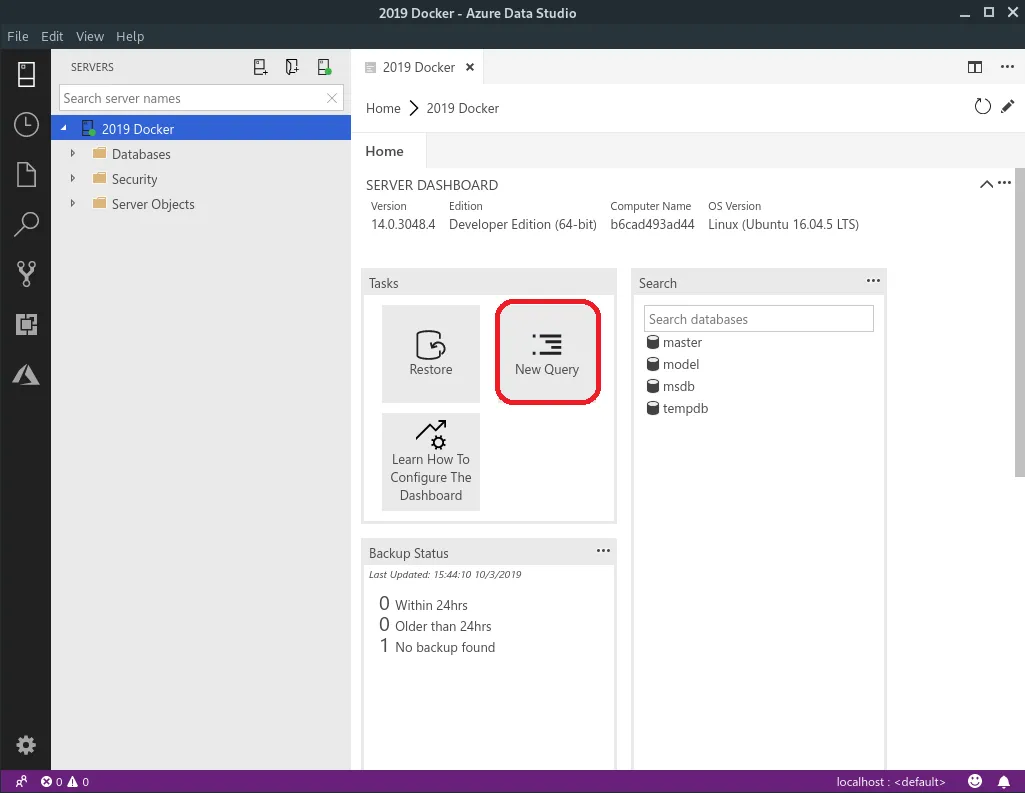The width and height of the screenshot is (1025, 793).
Task: Click the status bar connection icon
Action: (22, 782)
